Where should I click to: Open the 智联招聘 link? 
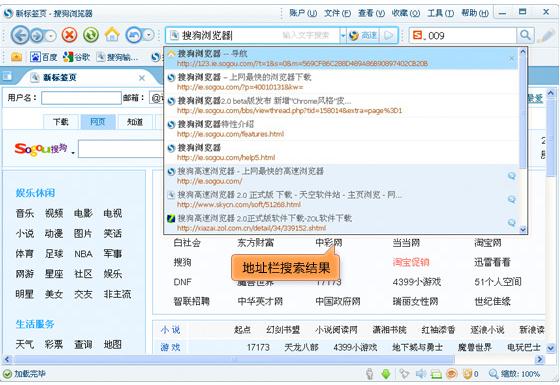pos(191,301)
